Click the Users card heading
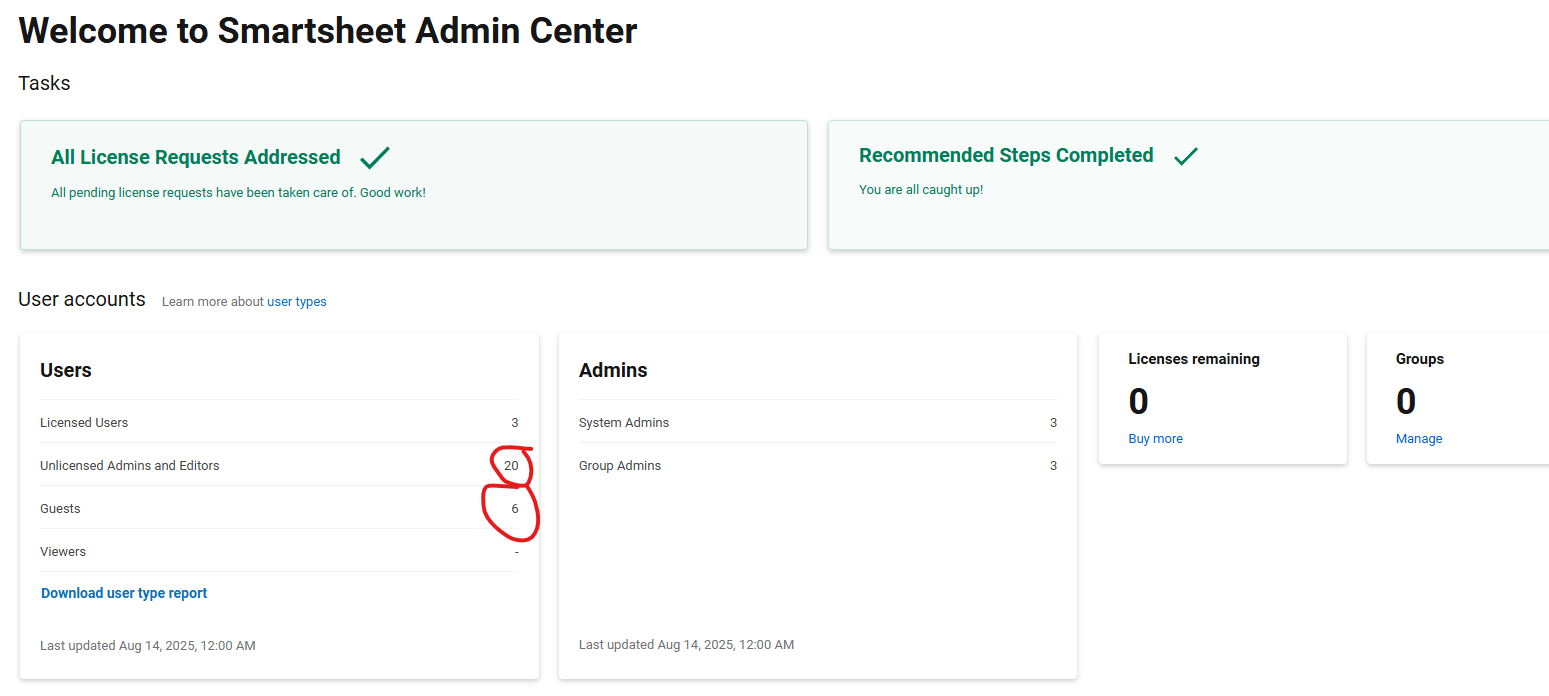1549x696 pixels. [x=66, y=370]
